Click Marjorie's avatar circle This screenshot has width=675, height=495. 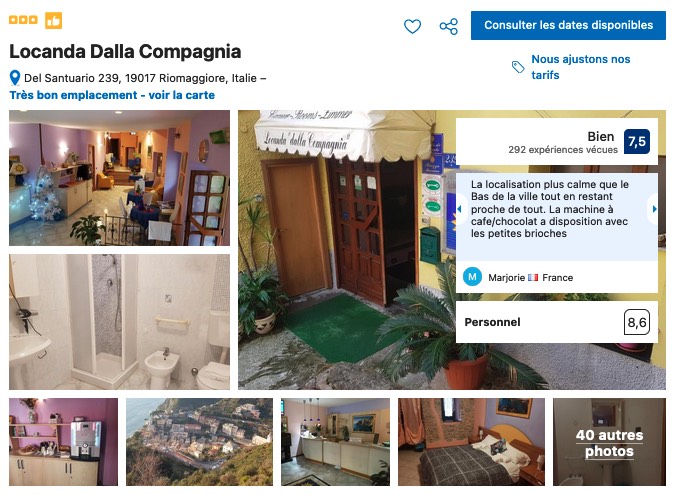[x=472, y=277]
